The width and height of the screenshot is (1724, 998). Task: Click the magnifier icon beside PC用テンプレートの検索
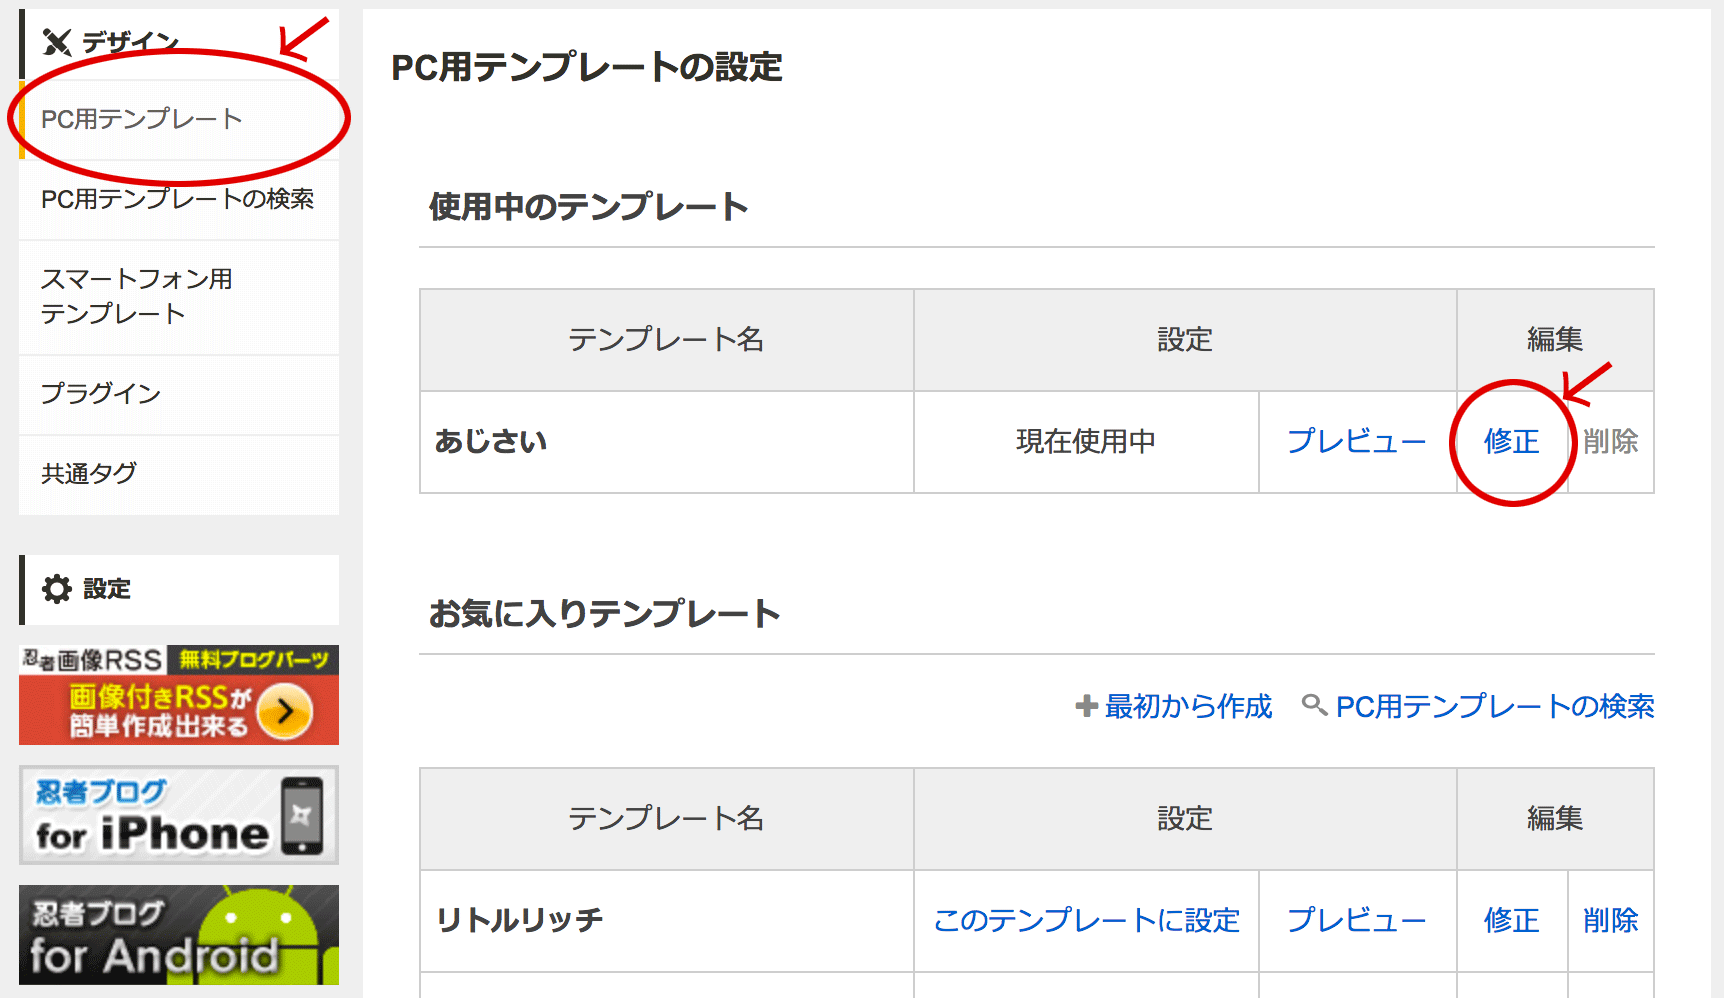[x=1314, y=705]
